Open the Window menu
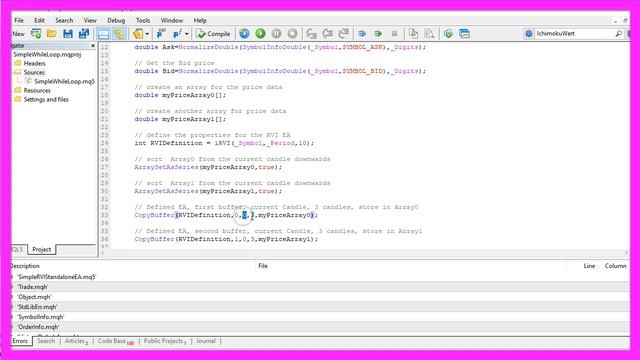 click(171, 20)
